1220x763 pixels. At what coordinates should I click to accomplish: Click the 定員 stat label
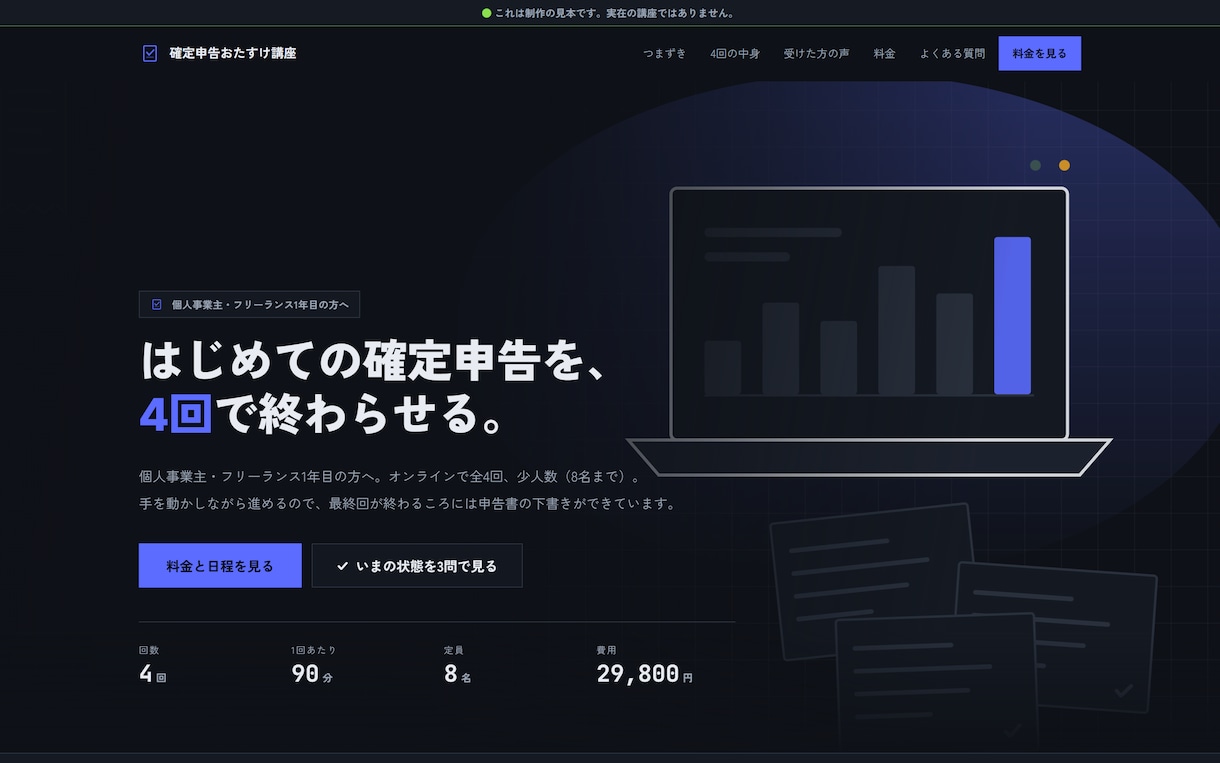pos(454,650)
